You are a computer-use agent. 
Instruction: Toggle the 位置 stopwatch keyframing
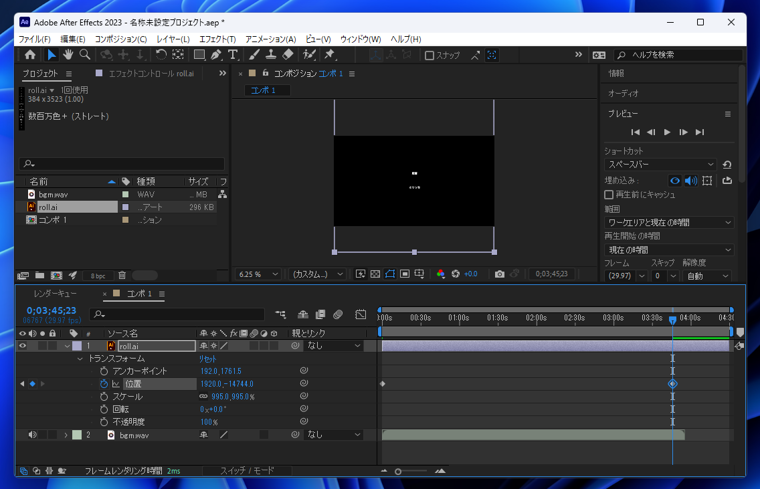pos(104,384)
